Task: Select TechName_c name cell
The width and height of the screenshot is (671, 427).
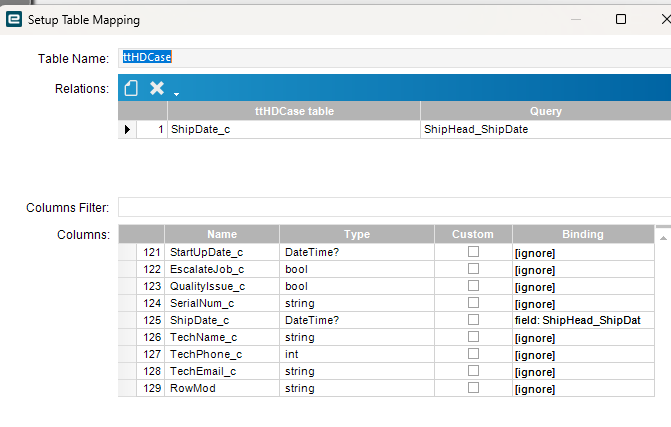Action: (222, 338)
